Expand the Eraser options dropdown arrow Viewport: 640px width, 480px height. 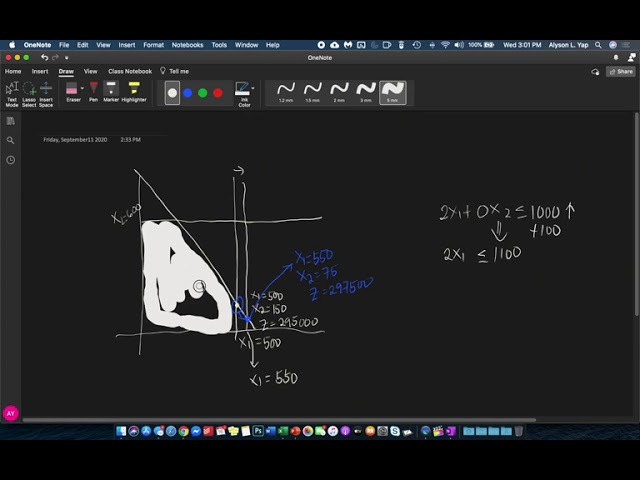pyautogui.click(x=82, y=88)
